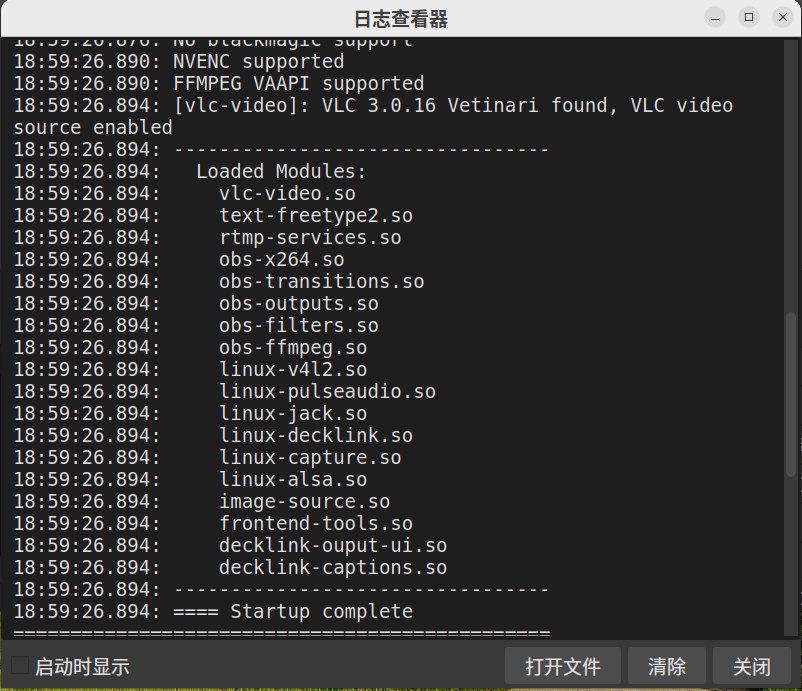Click the 日志查看器 window title text
The image size is (802, 691).
pyautogui.click(x=401, y=19)
